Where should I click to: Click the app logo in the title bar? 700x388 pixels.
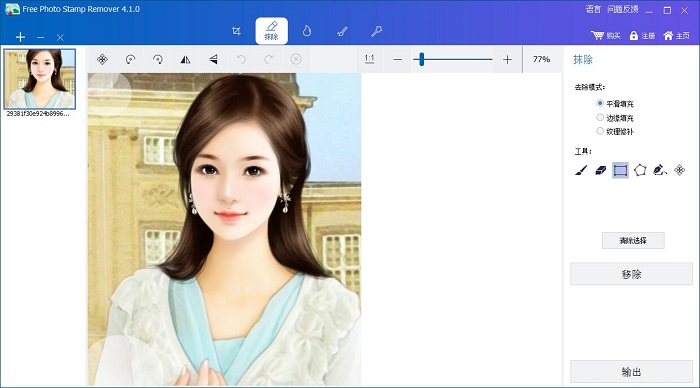(12, 9)
